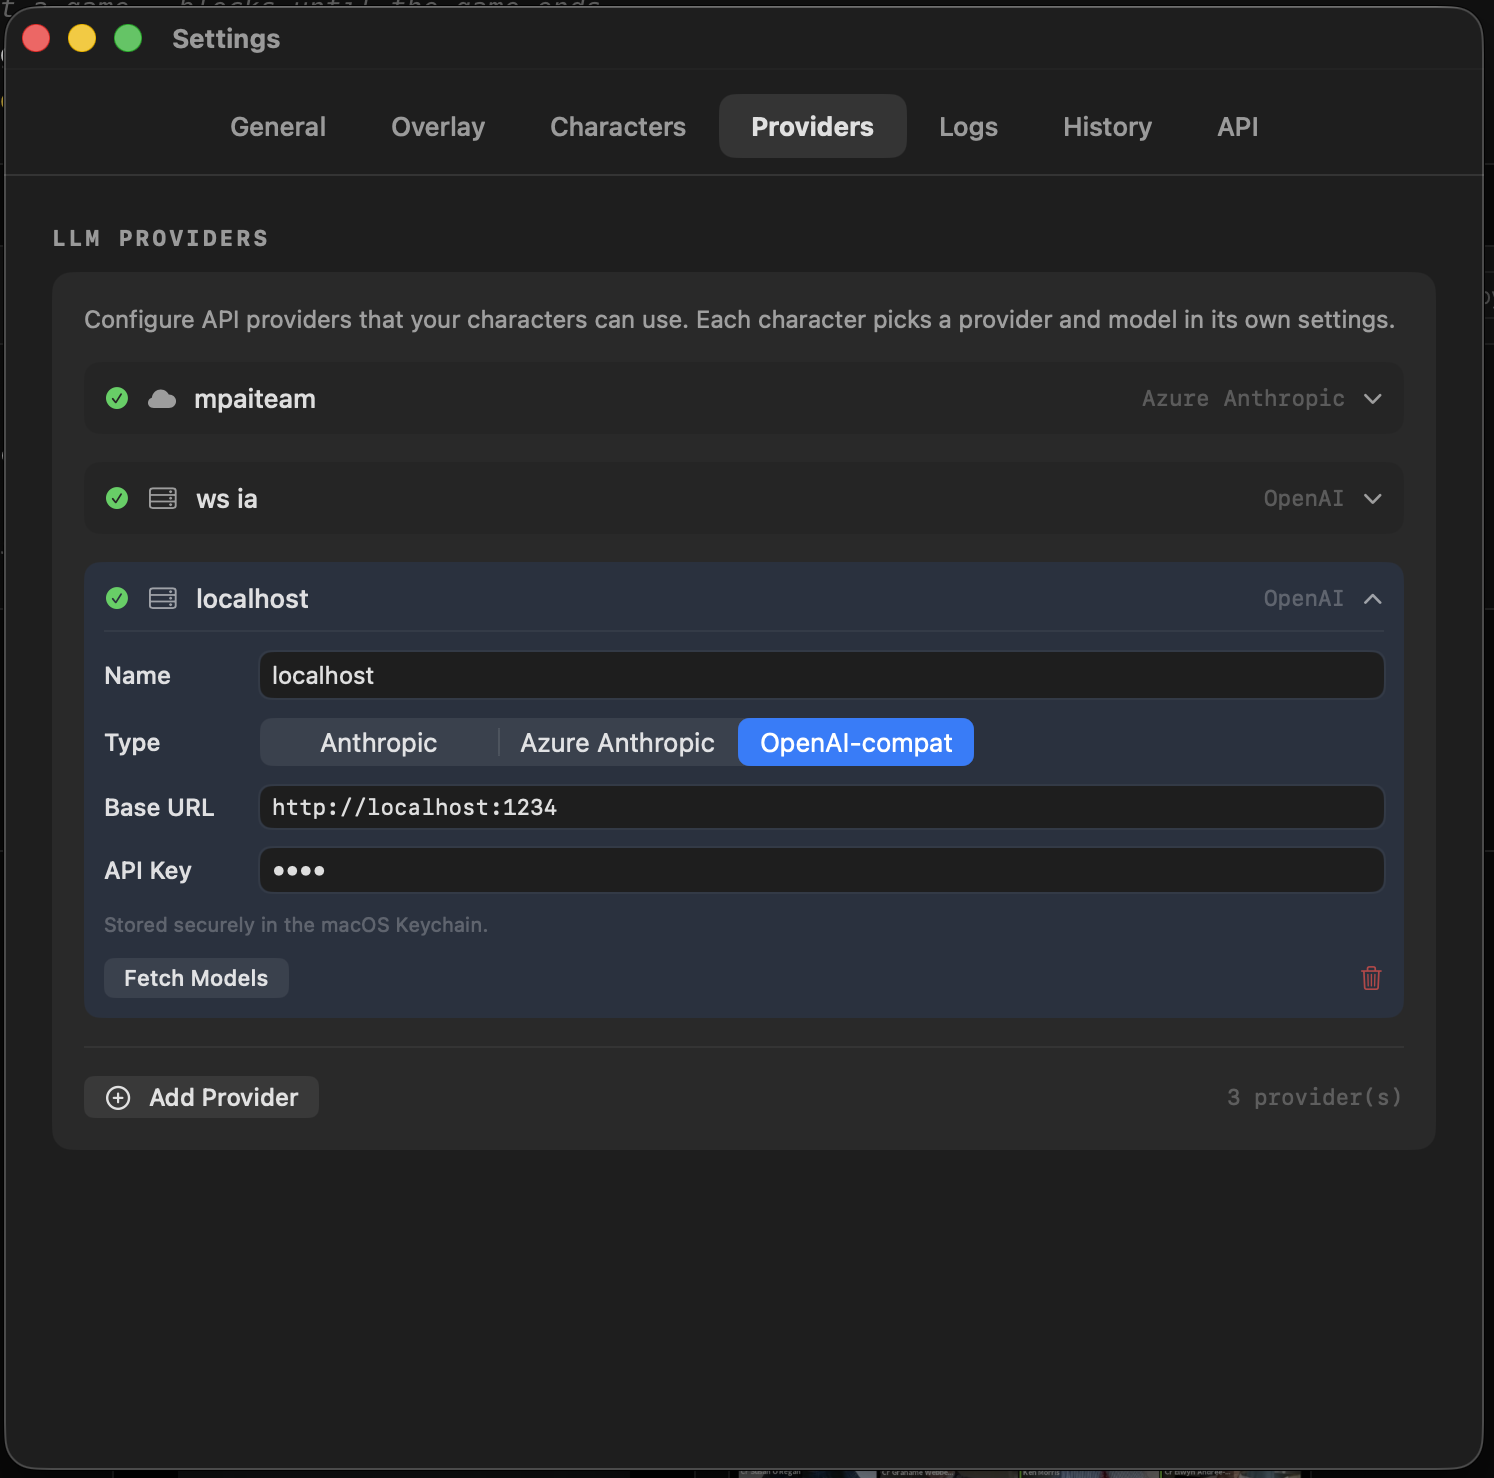Click the plus circle icon in Add Provider
This screenshot has width=1494, height=1478.
[x=118, y=1098]
